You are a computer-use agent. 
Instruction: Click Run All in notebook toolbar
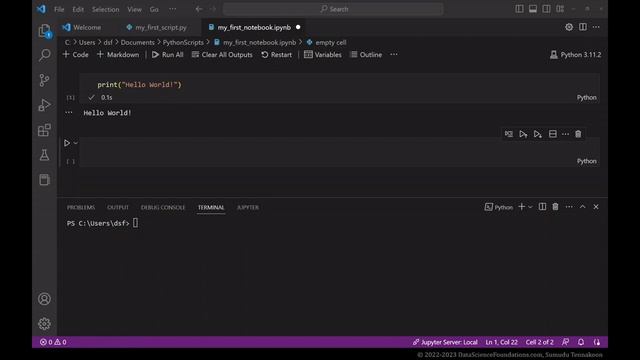coord(167,55)
